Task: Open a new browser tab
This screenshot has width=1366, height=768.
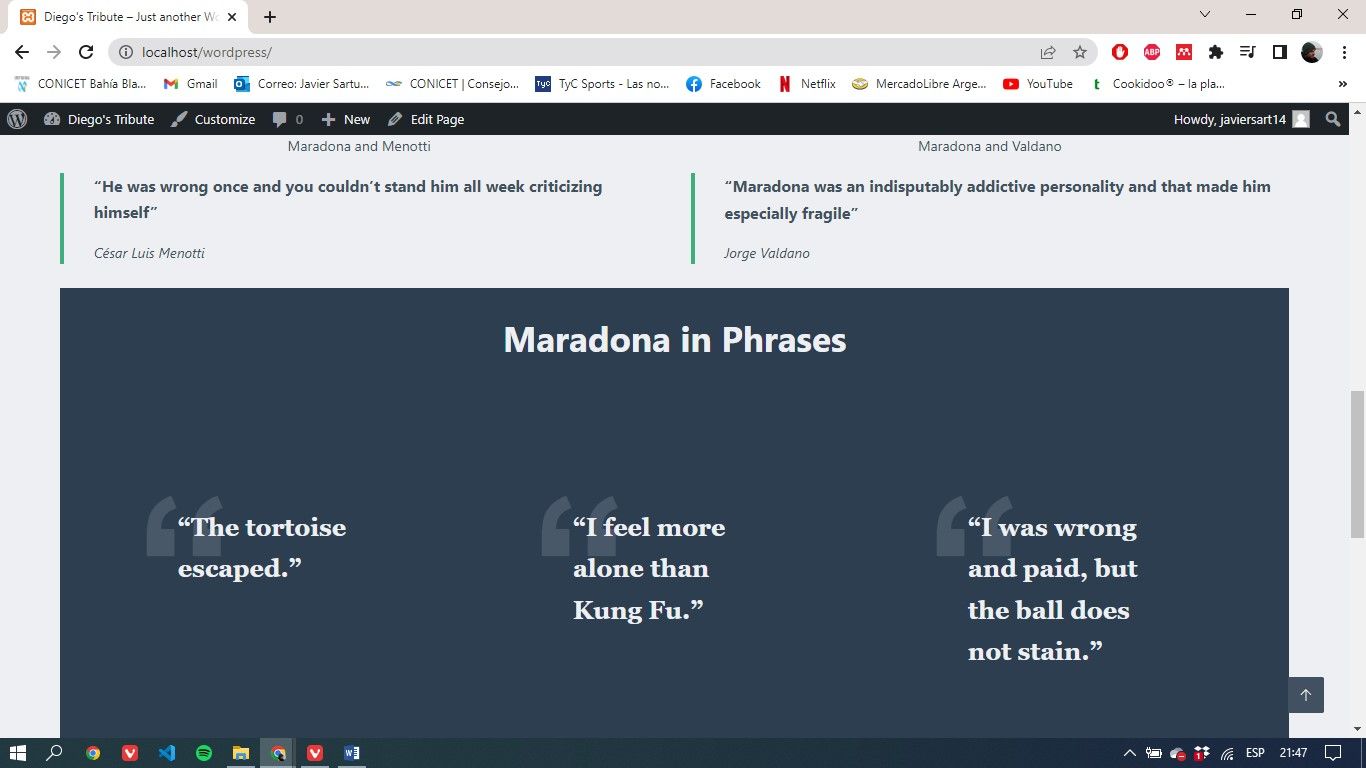Action: pyautogui.click(x=270, y=17)
